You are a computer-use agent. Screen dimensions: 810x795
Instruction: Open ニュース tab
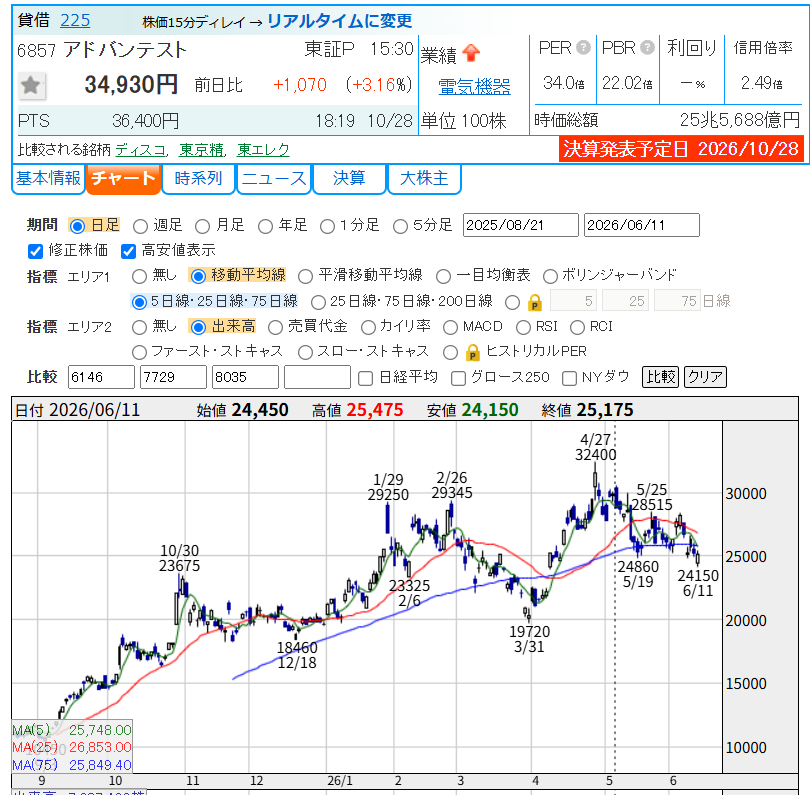274,179
